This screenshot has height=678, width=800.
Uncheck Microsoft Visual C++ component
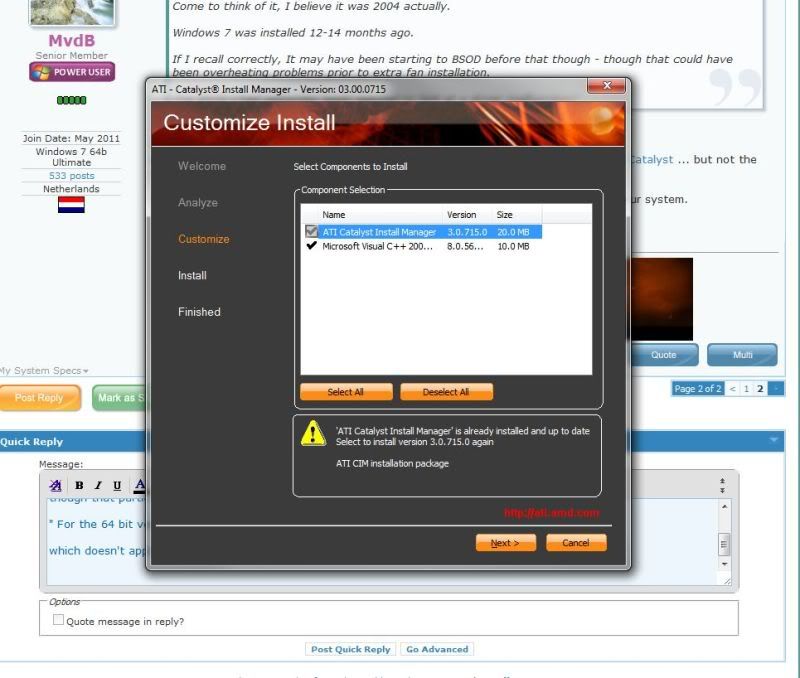click(x=311, y=246)
